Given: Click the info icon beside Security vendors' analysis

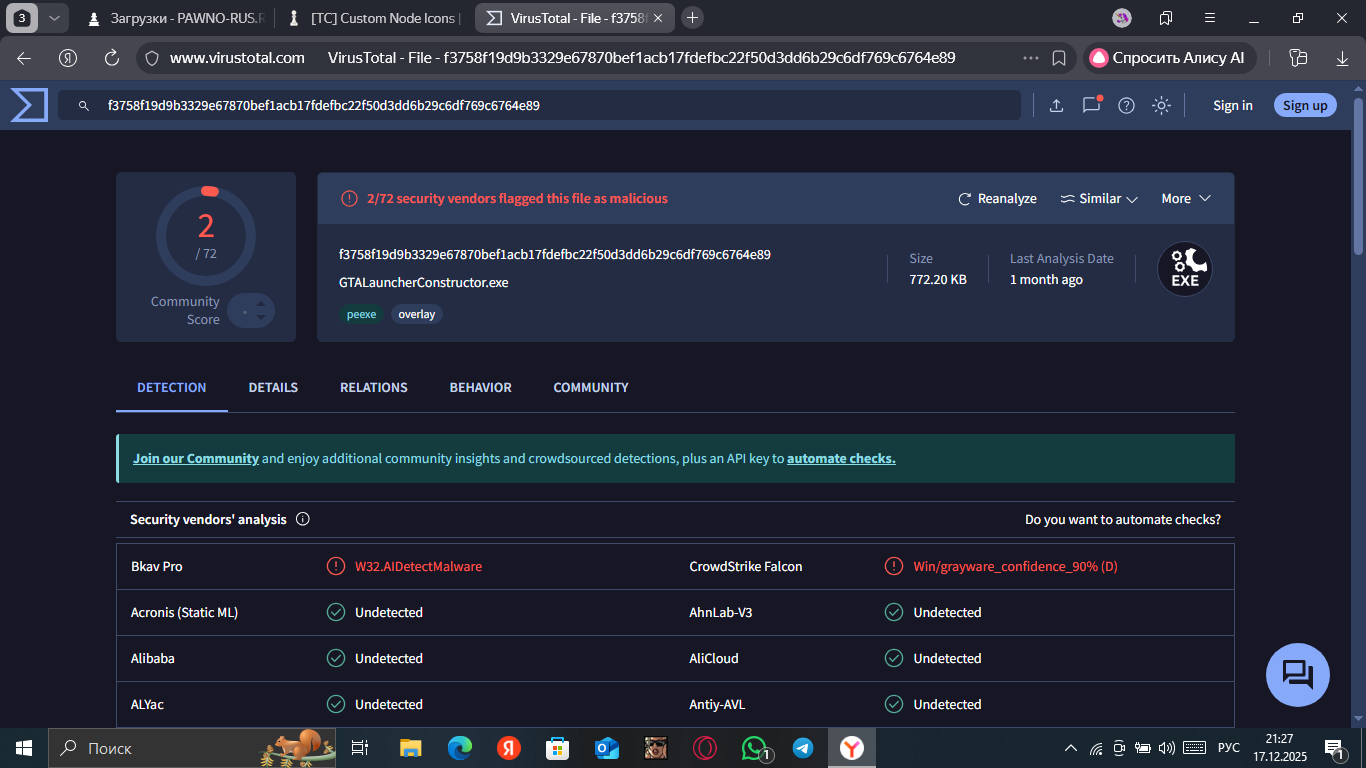Looking at the screenshot, I should (303, 520).
